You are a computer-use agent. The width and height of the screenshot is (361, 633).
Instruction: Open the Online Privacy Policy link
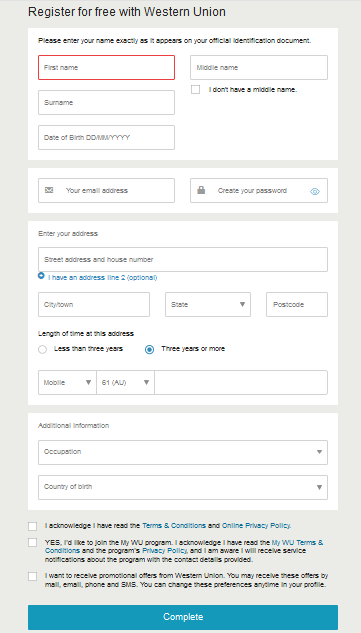point(256,526)
